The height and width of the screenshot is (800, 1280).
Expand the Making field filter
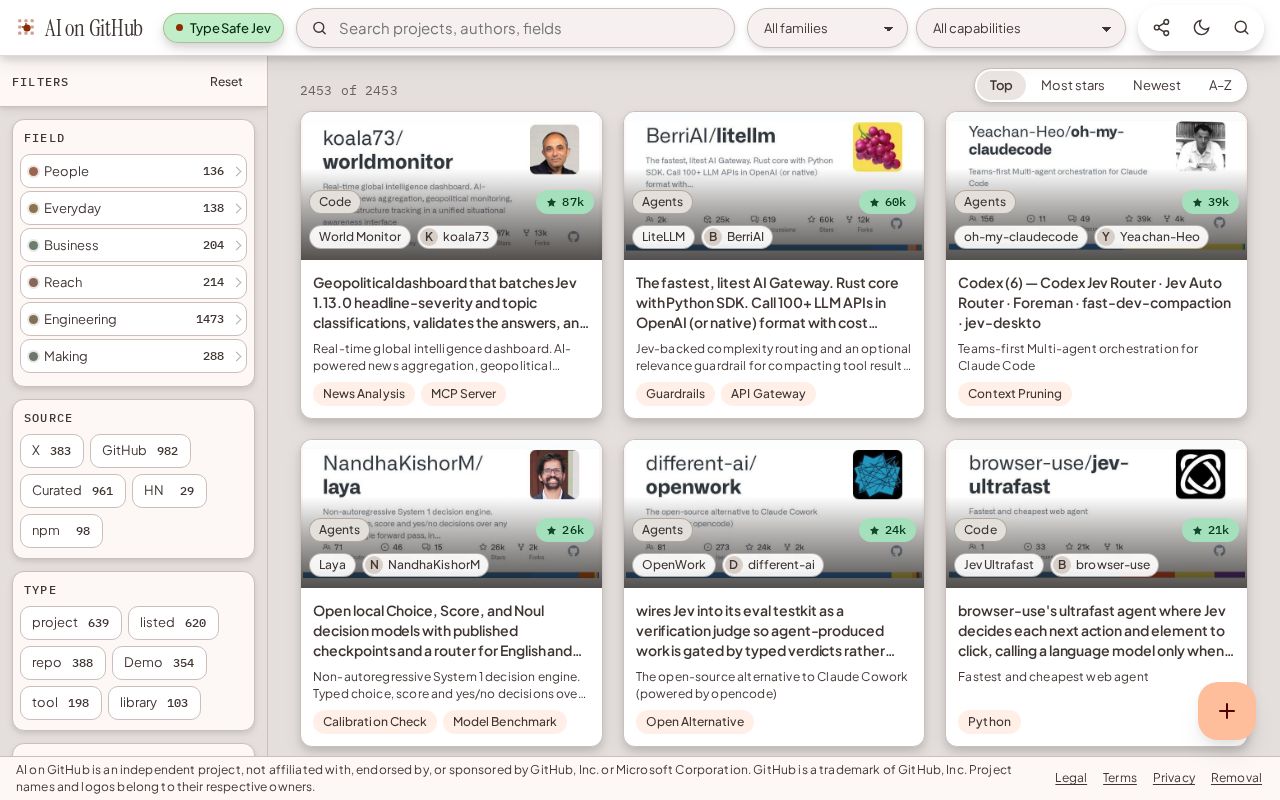click(x=133, y=356)
